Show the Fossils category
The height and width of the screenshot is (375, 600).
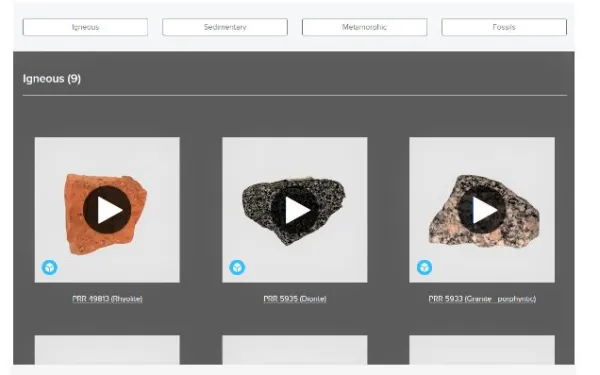(x=504, y=27)
